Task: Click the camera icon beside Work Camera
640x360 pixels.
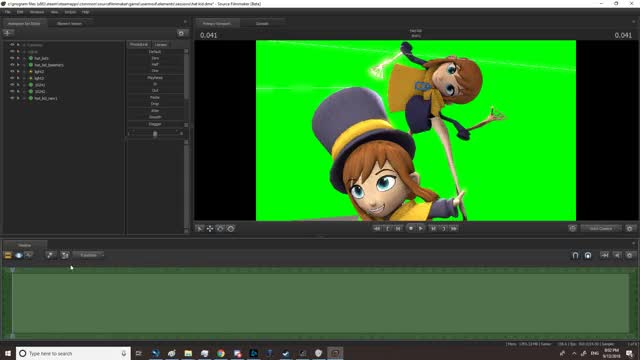Action: click(x=572, y=229)
